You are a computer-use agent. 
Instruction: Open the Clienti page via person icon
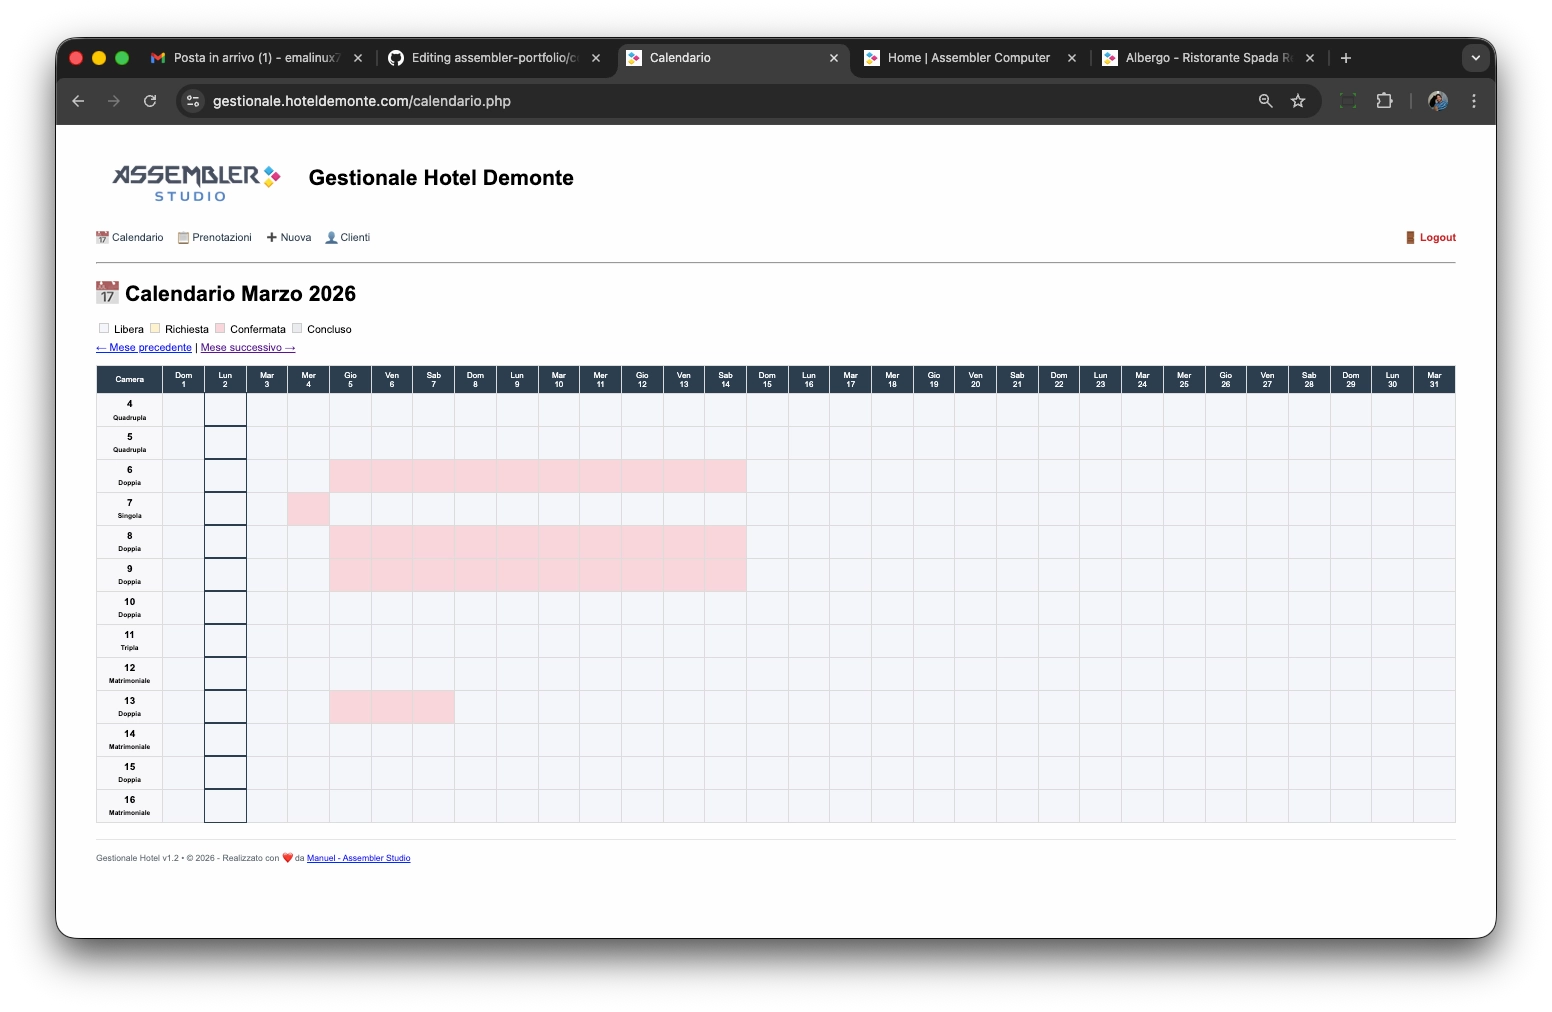click(331, 238)
